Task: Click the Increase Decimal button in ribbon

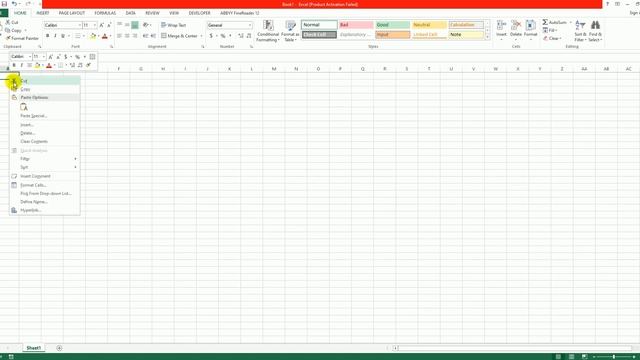Action: (240, 36)
